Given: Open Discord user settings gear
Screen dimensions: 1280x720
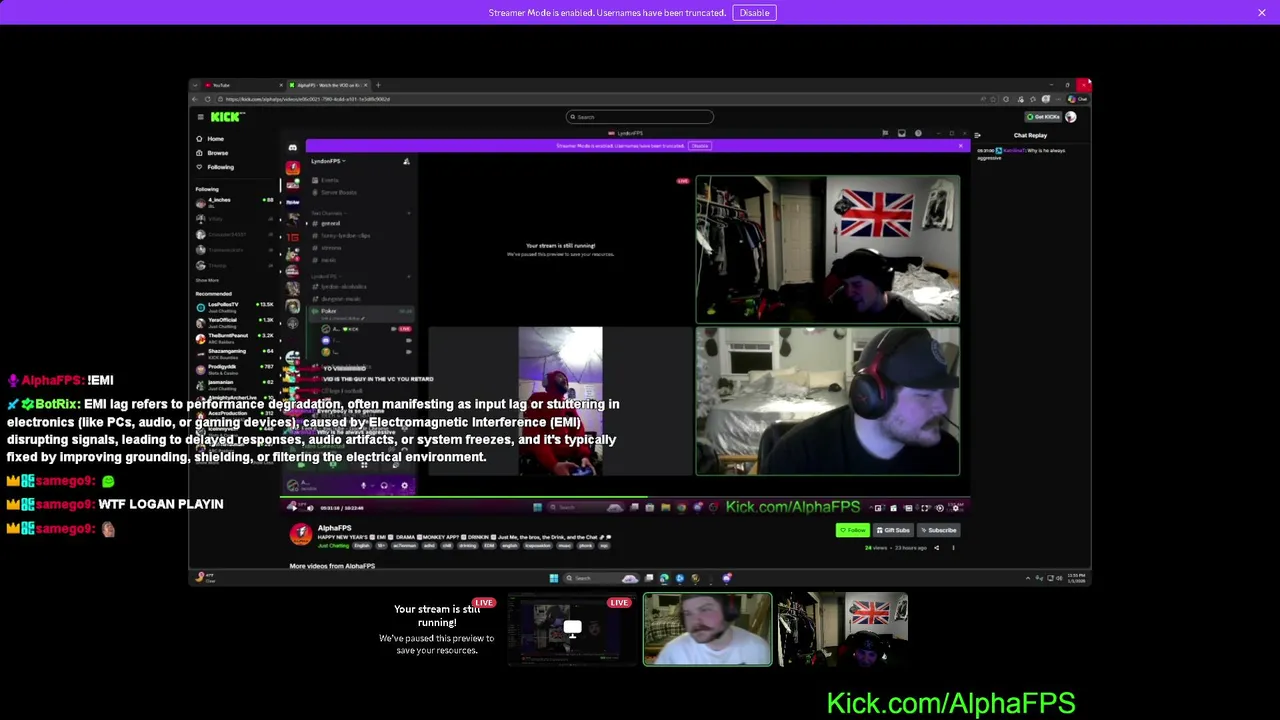Looking at the screenshot, I should click(404, 486).
